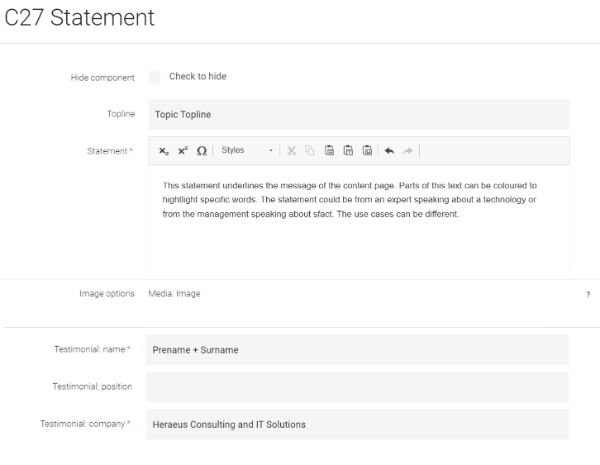Click the Styles dropdown arrow
This screenshot has height=465, width=600.
(271, 150)
